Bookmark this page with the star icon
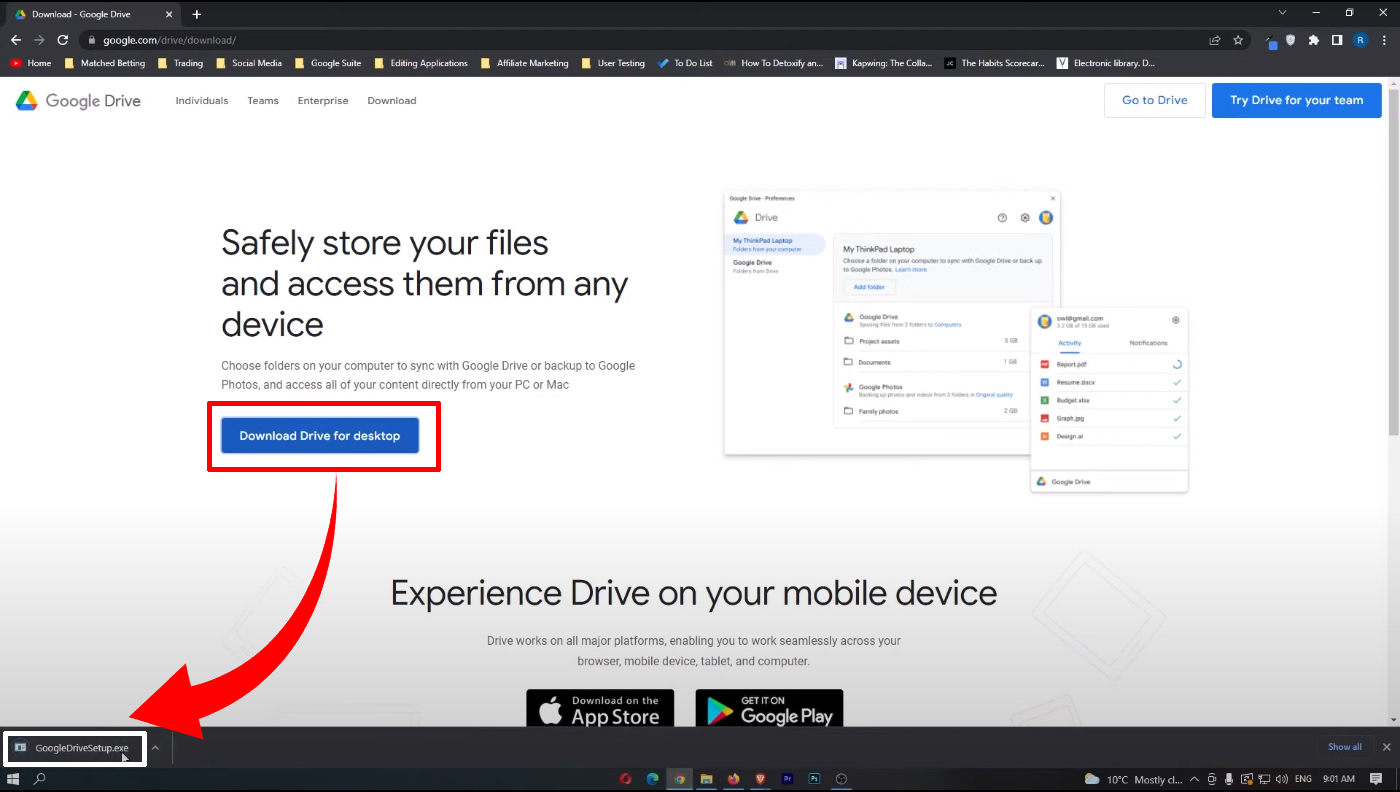Screen dimensions: 1400x792 click(x=1238, y=39)
